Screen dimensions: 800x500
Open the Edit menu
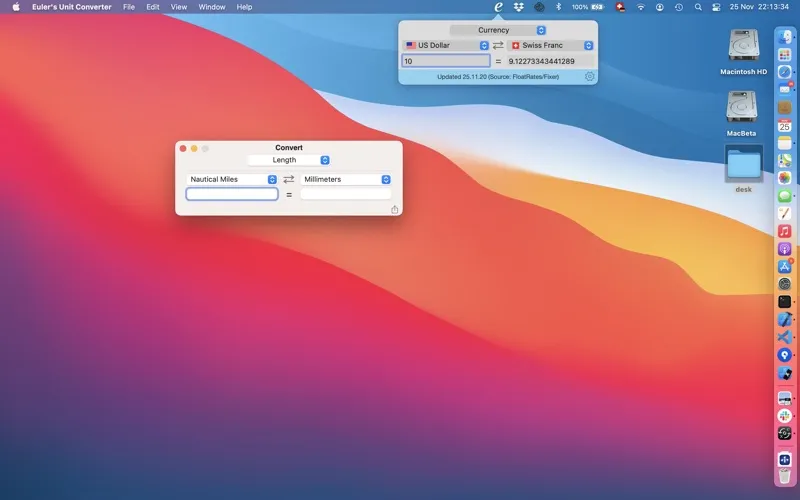(153, 7)
